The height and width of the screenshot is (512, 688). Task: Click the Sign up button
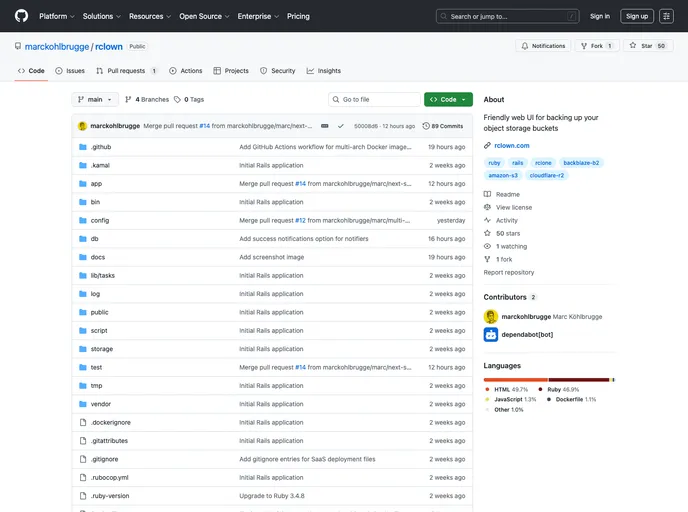click(x=637, y=16)
